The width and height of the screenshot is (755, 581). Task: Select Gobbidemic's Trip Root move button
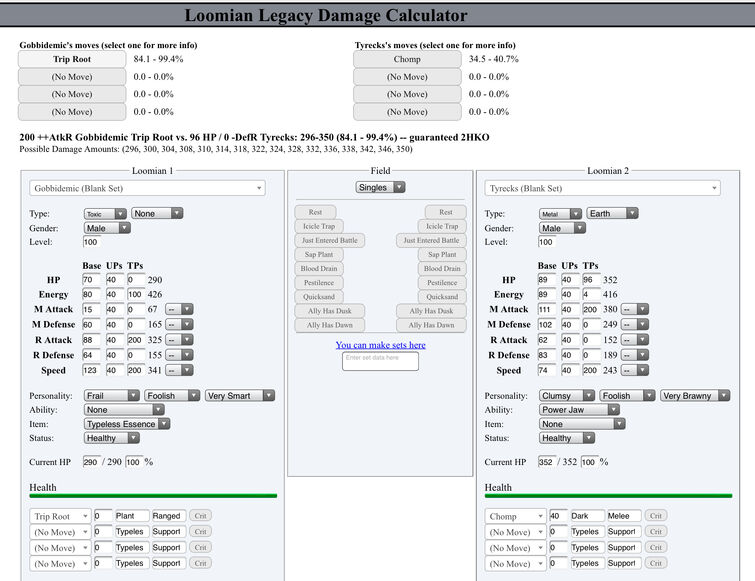click(72, 59)
